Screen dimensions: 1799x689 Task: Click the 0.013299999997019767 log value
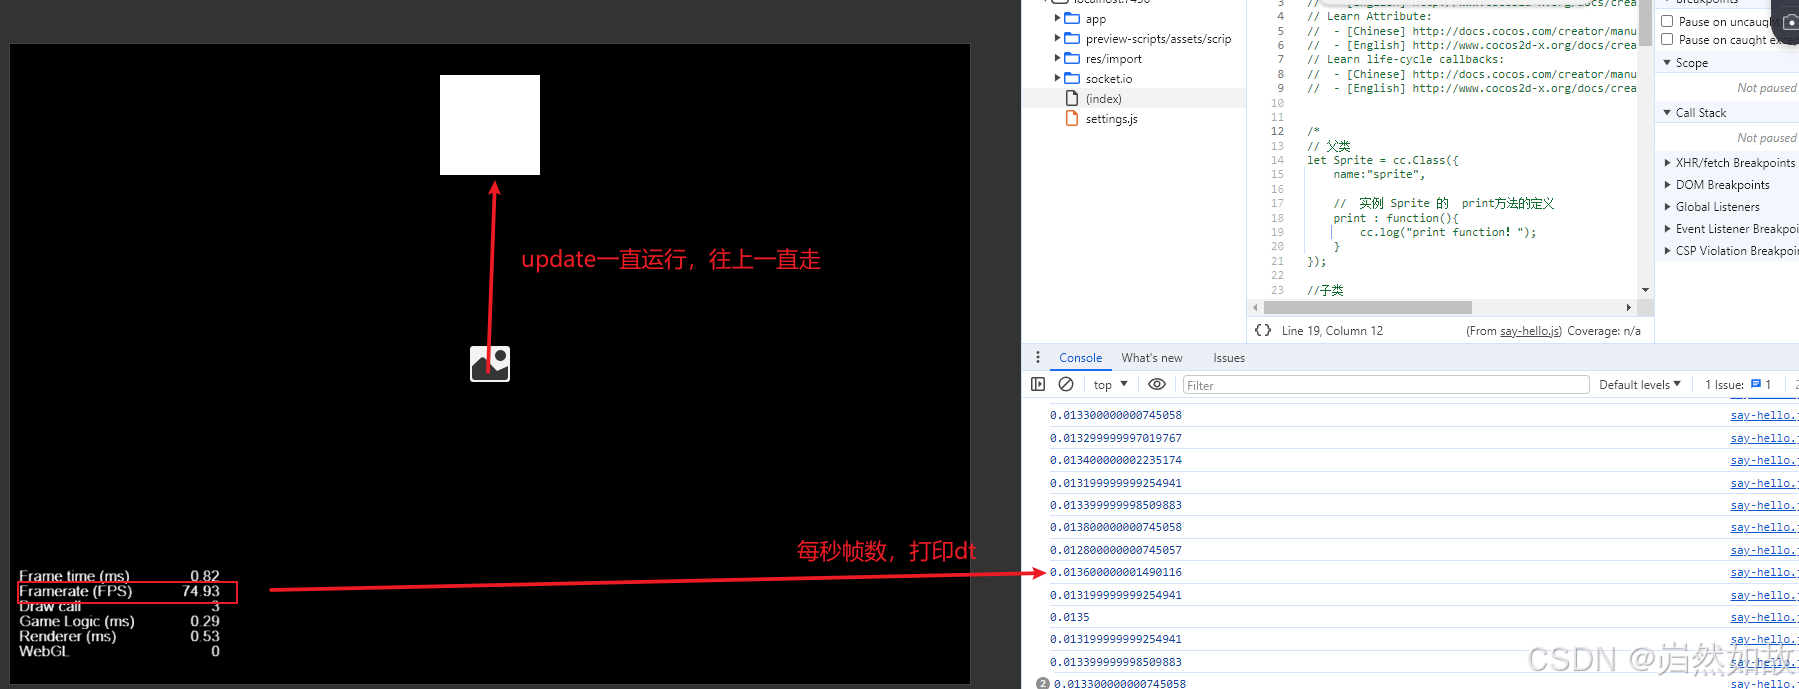(x=1115, y=438)
